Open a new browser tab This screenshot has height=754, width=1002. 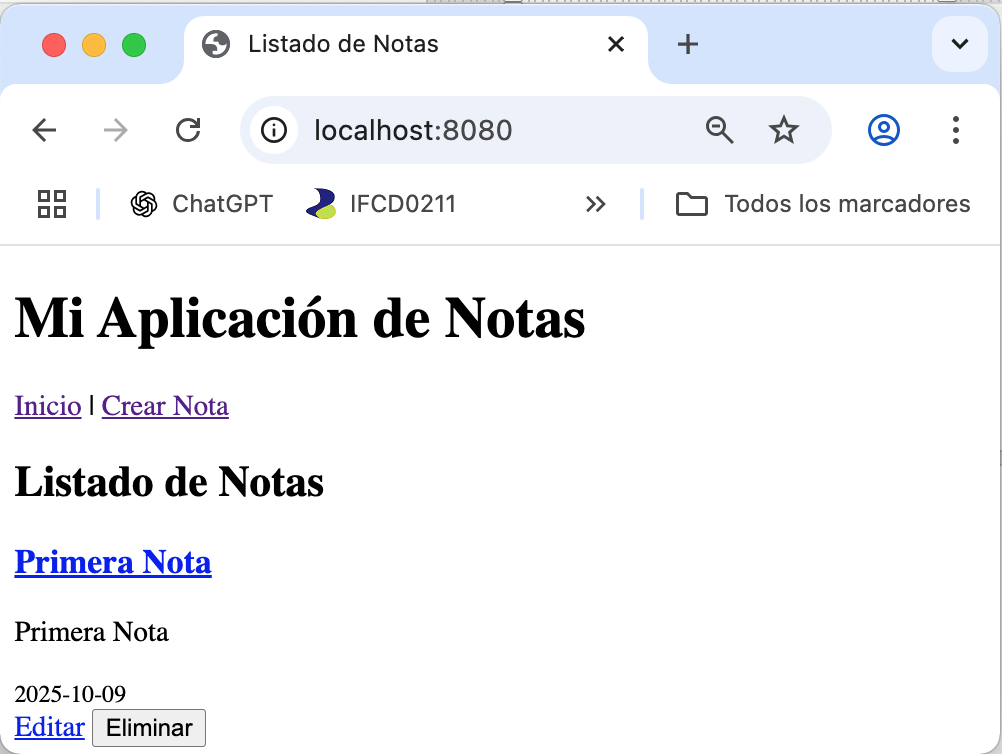pyautogui.click(x=688, y=44)
